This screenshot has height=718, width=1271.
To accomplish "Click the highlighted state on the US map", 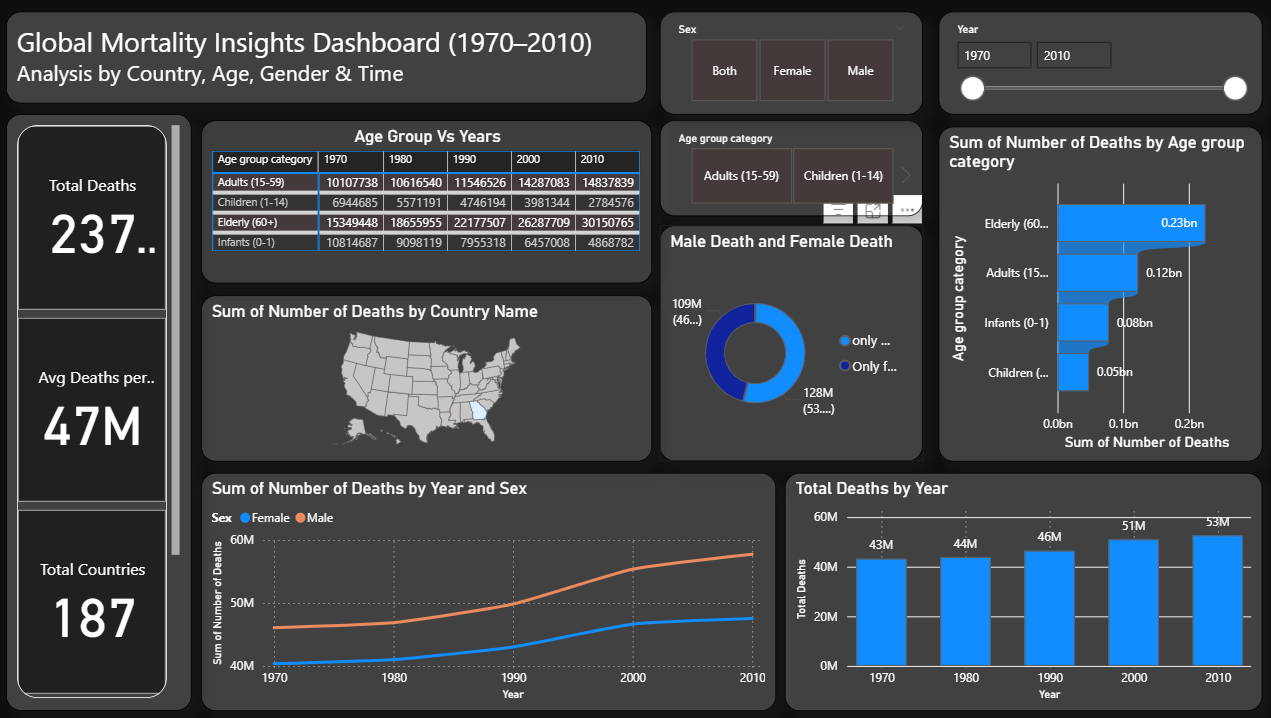I will pos(480,411).
